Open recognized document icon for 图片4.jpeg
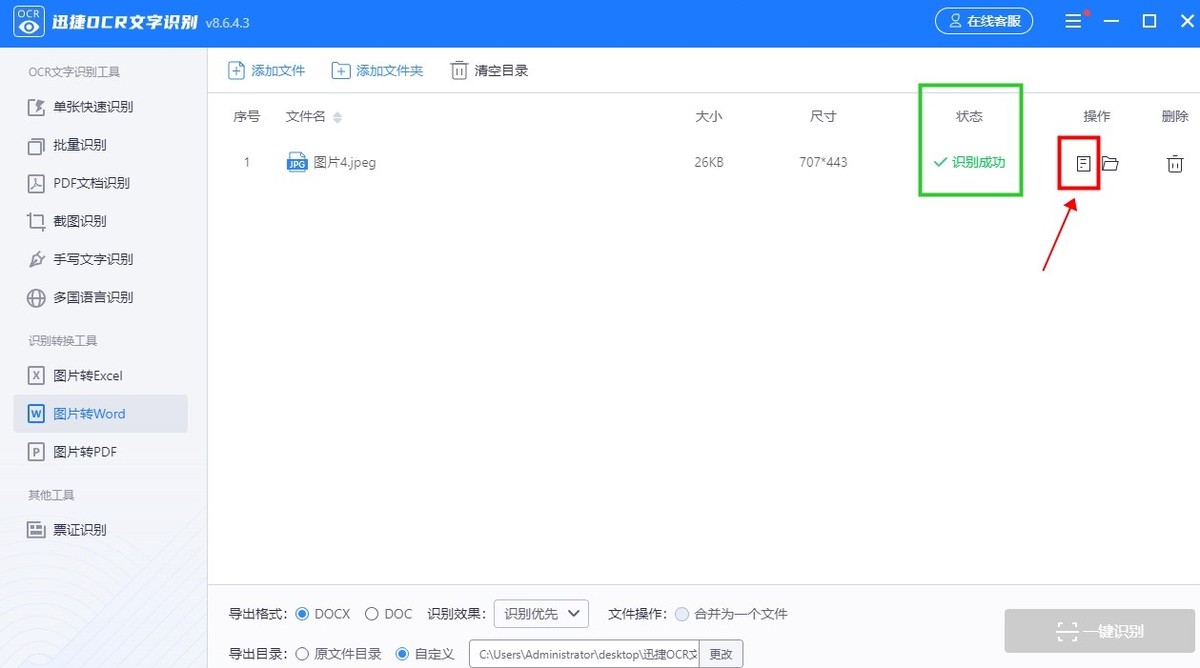 tap(1083, 163)
